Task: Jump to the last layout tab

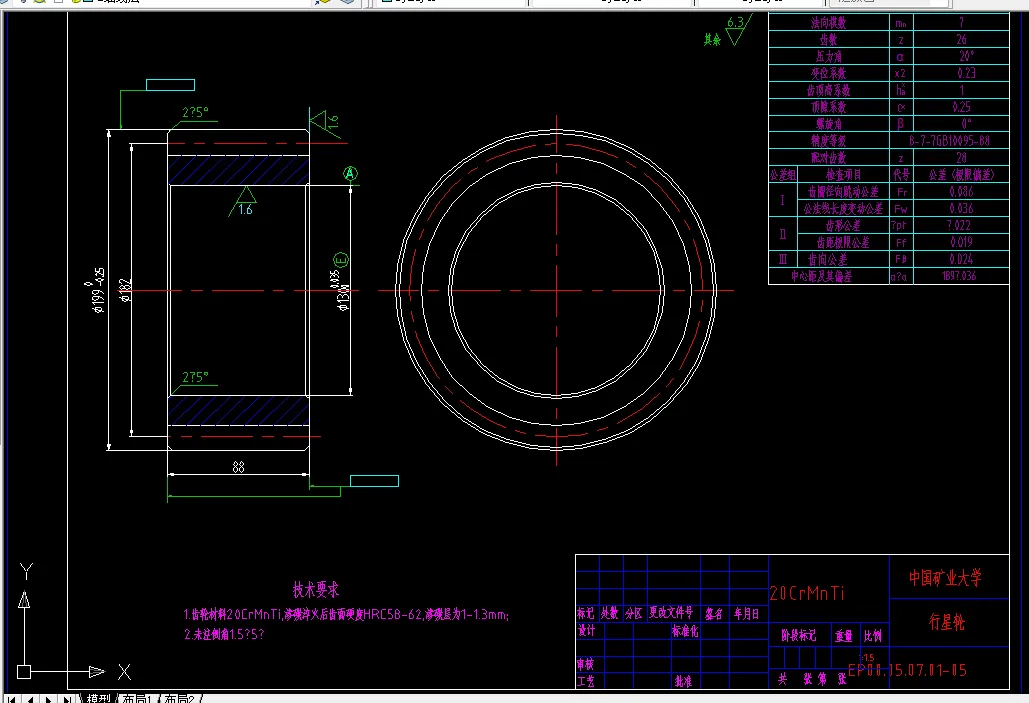Action: [67, 698]
